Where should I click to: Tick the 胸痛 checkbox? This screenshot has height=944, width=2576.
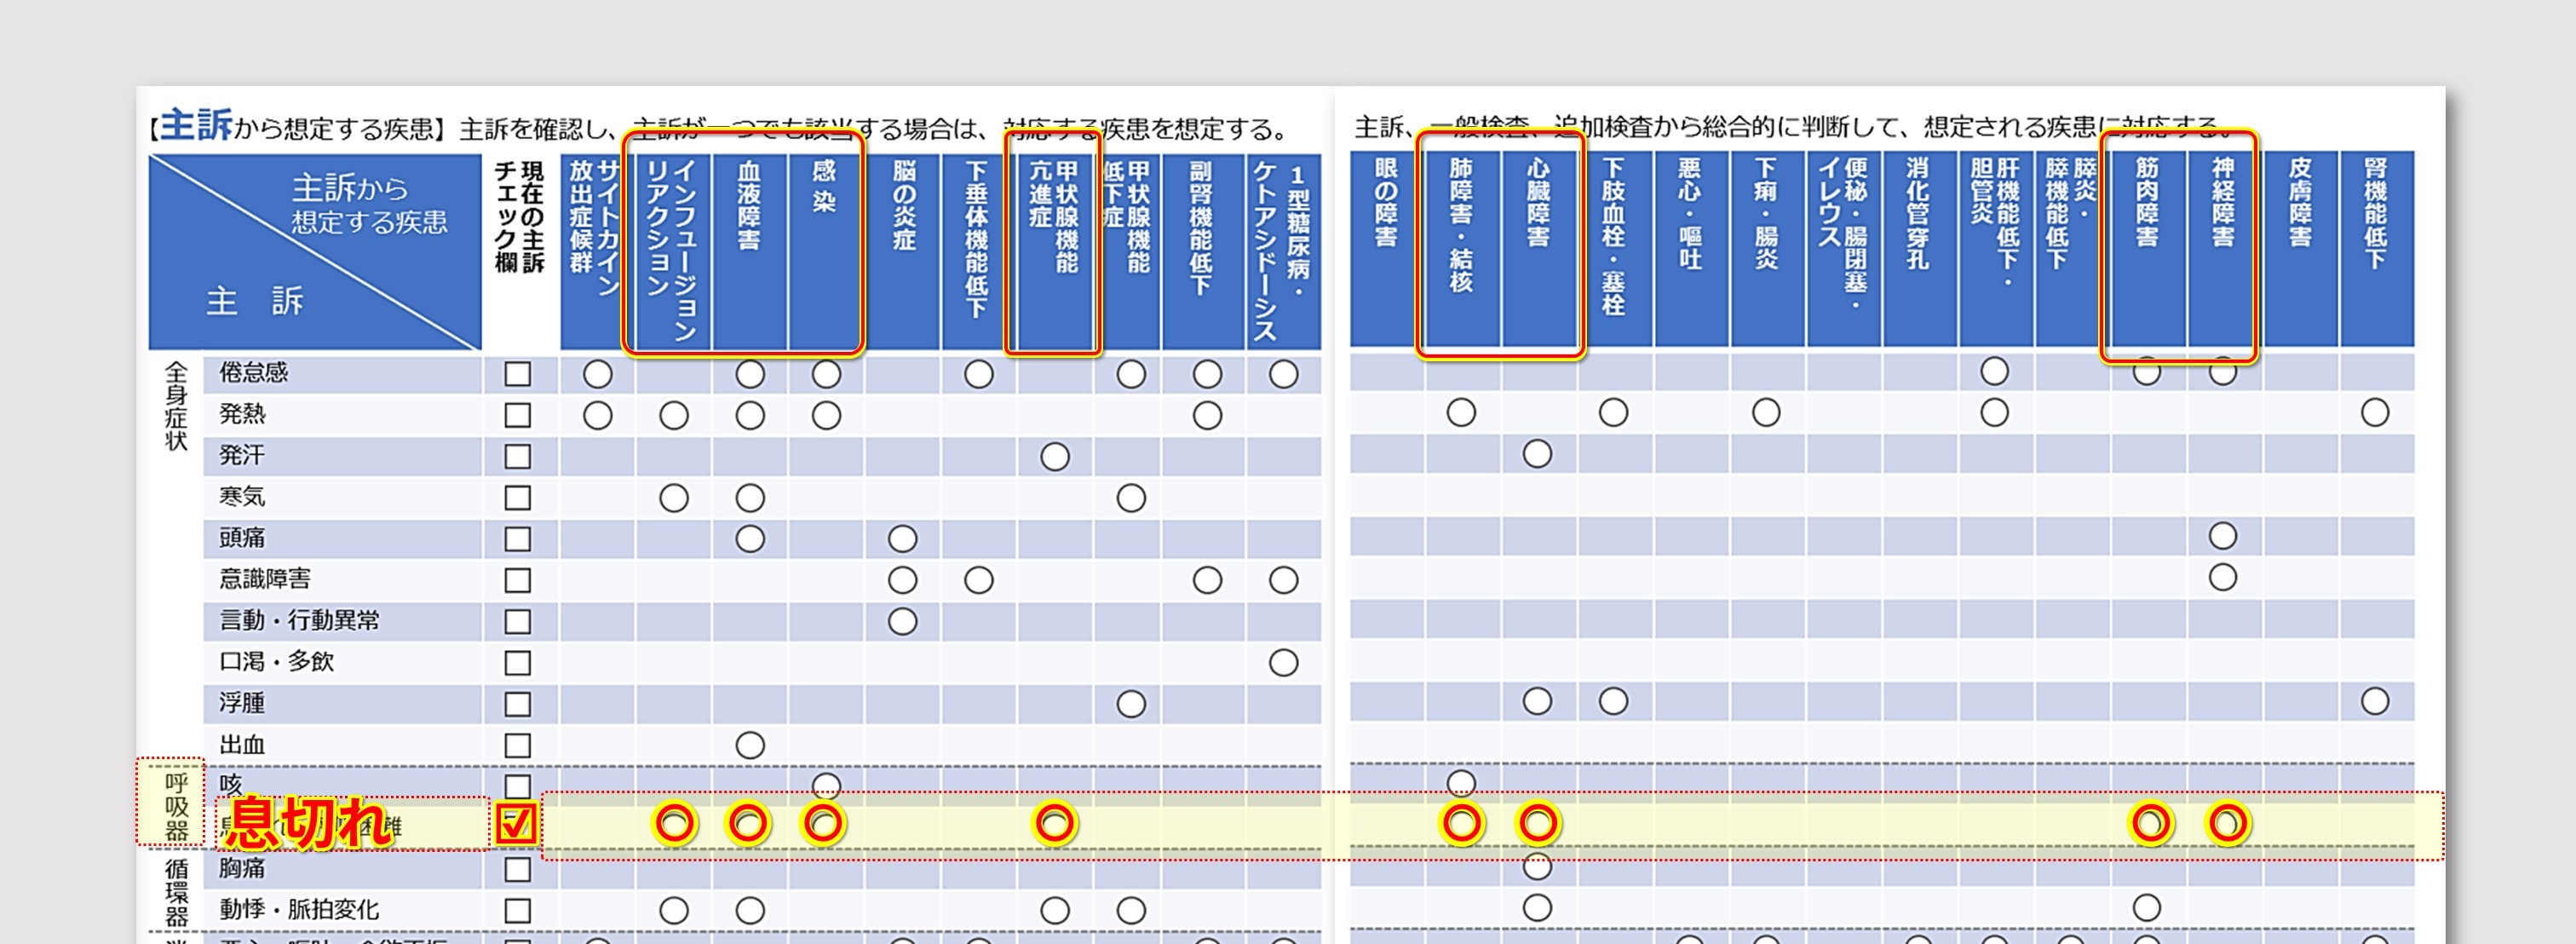(517, 869)
